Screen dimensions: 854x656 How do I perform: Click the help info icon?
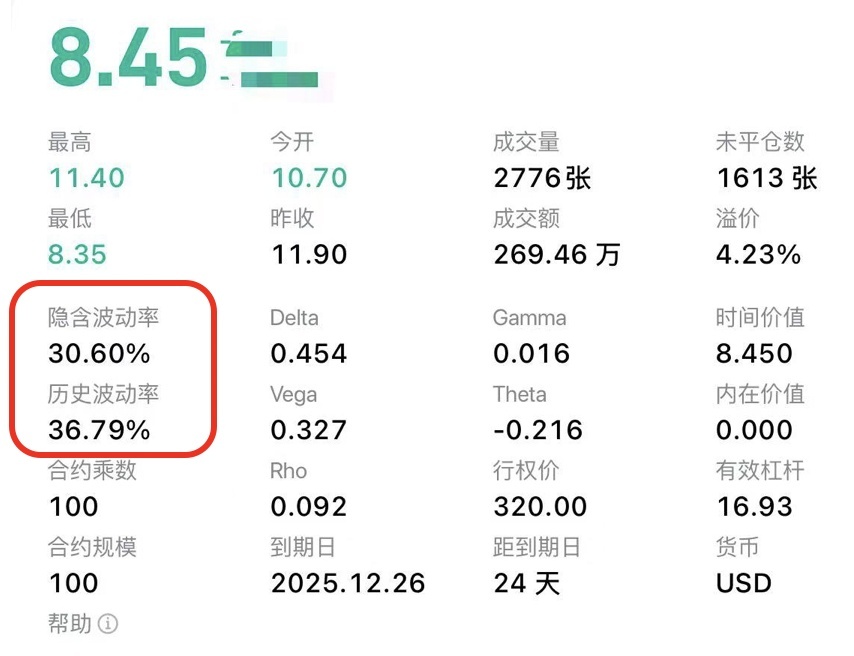(x=108, y=624)
